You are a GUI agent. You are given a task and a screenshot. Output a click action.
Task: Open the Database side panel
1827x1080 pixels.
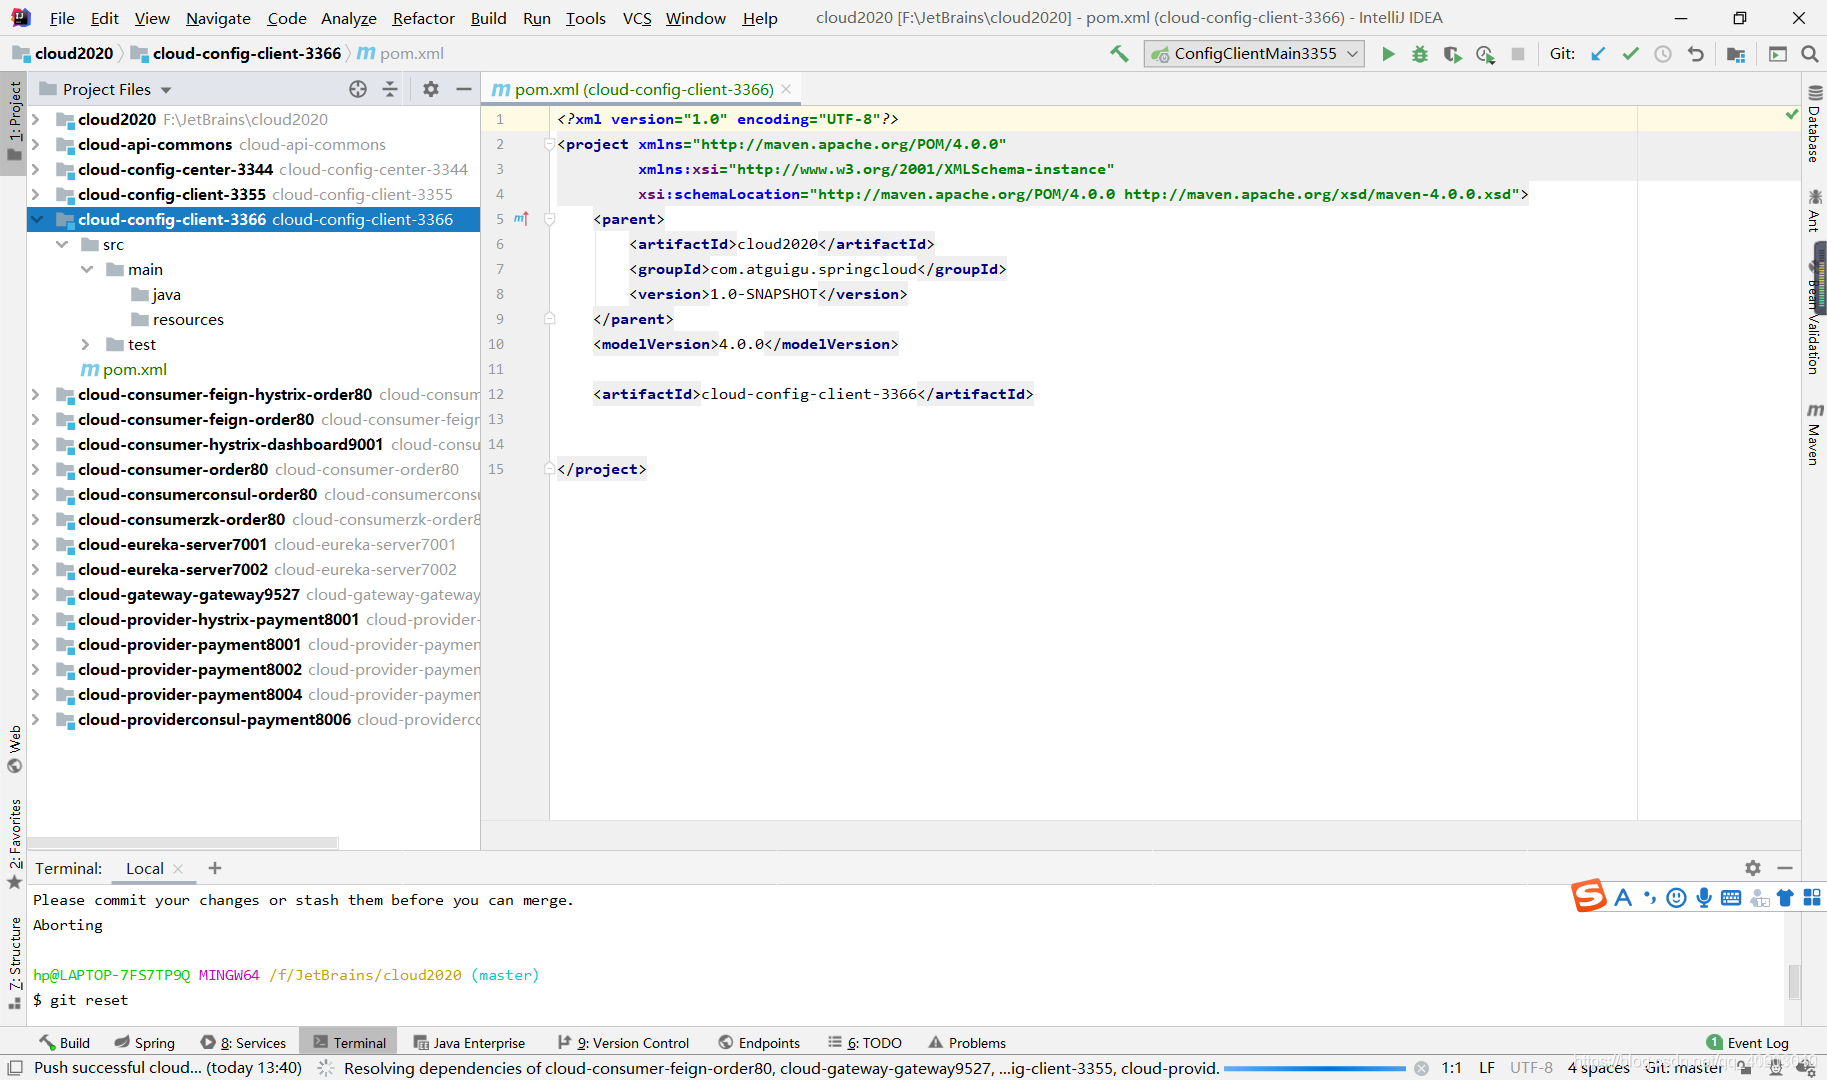[x=1814, y=124]
